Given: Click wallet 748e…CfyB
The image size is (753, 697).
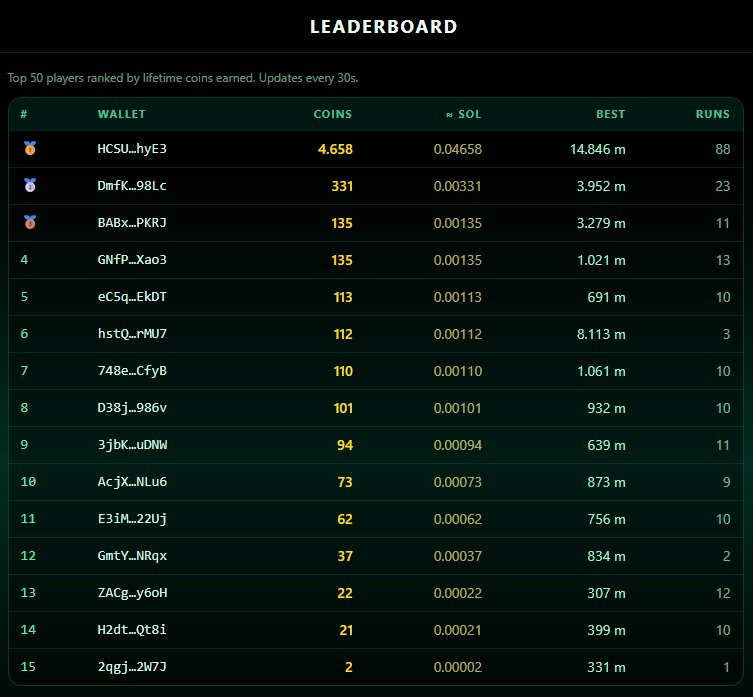Looking at the screenshot, I should click(132, 371).
